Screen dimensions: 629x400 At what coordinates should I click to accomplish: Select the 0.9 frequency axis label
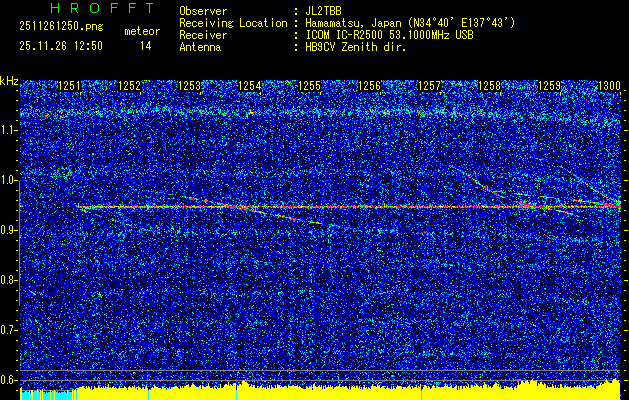tap(9, 230)
